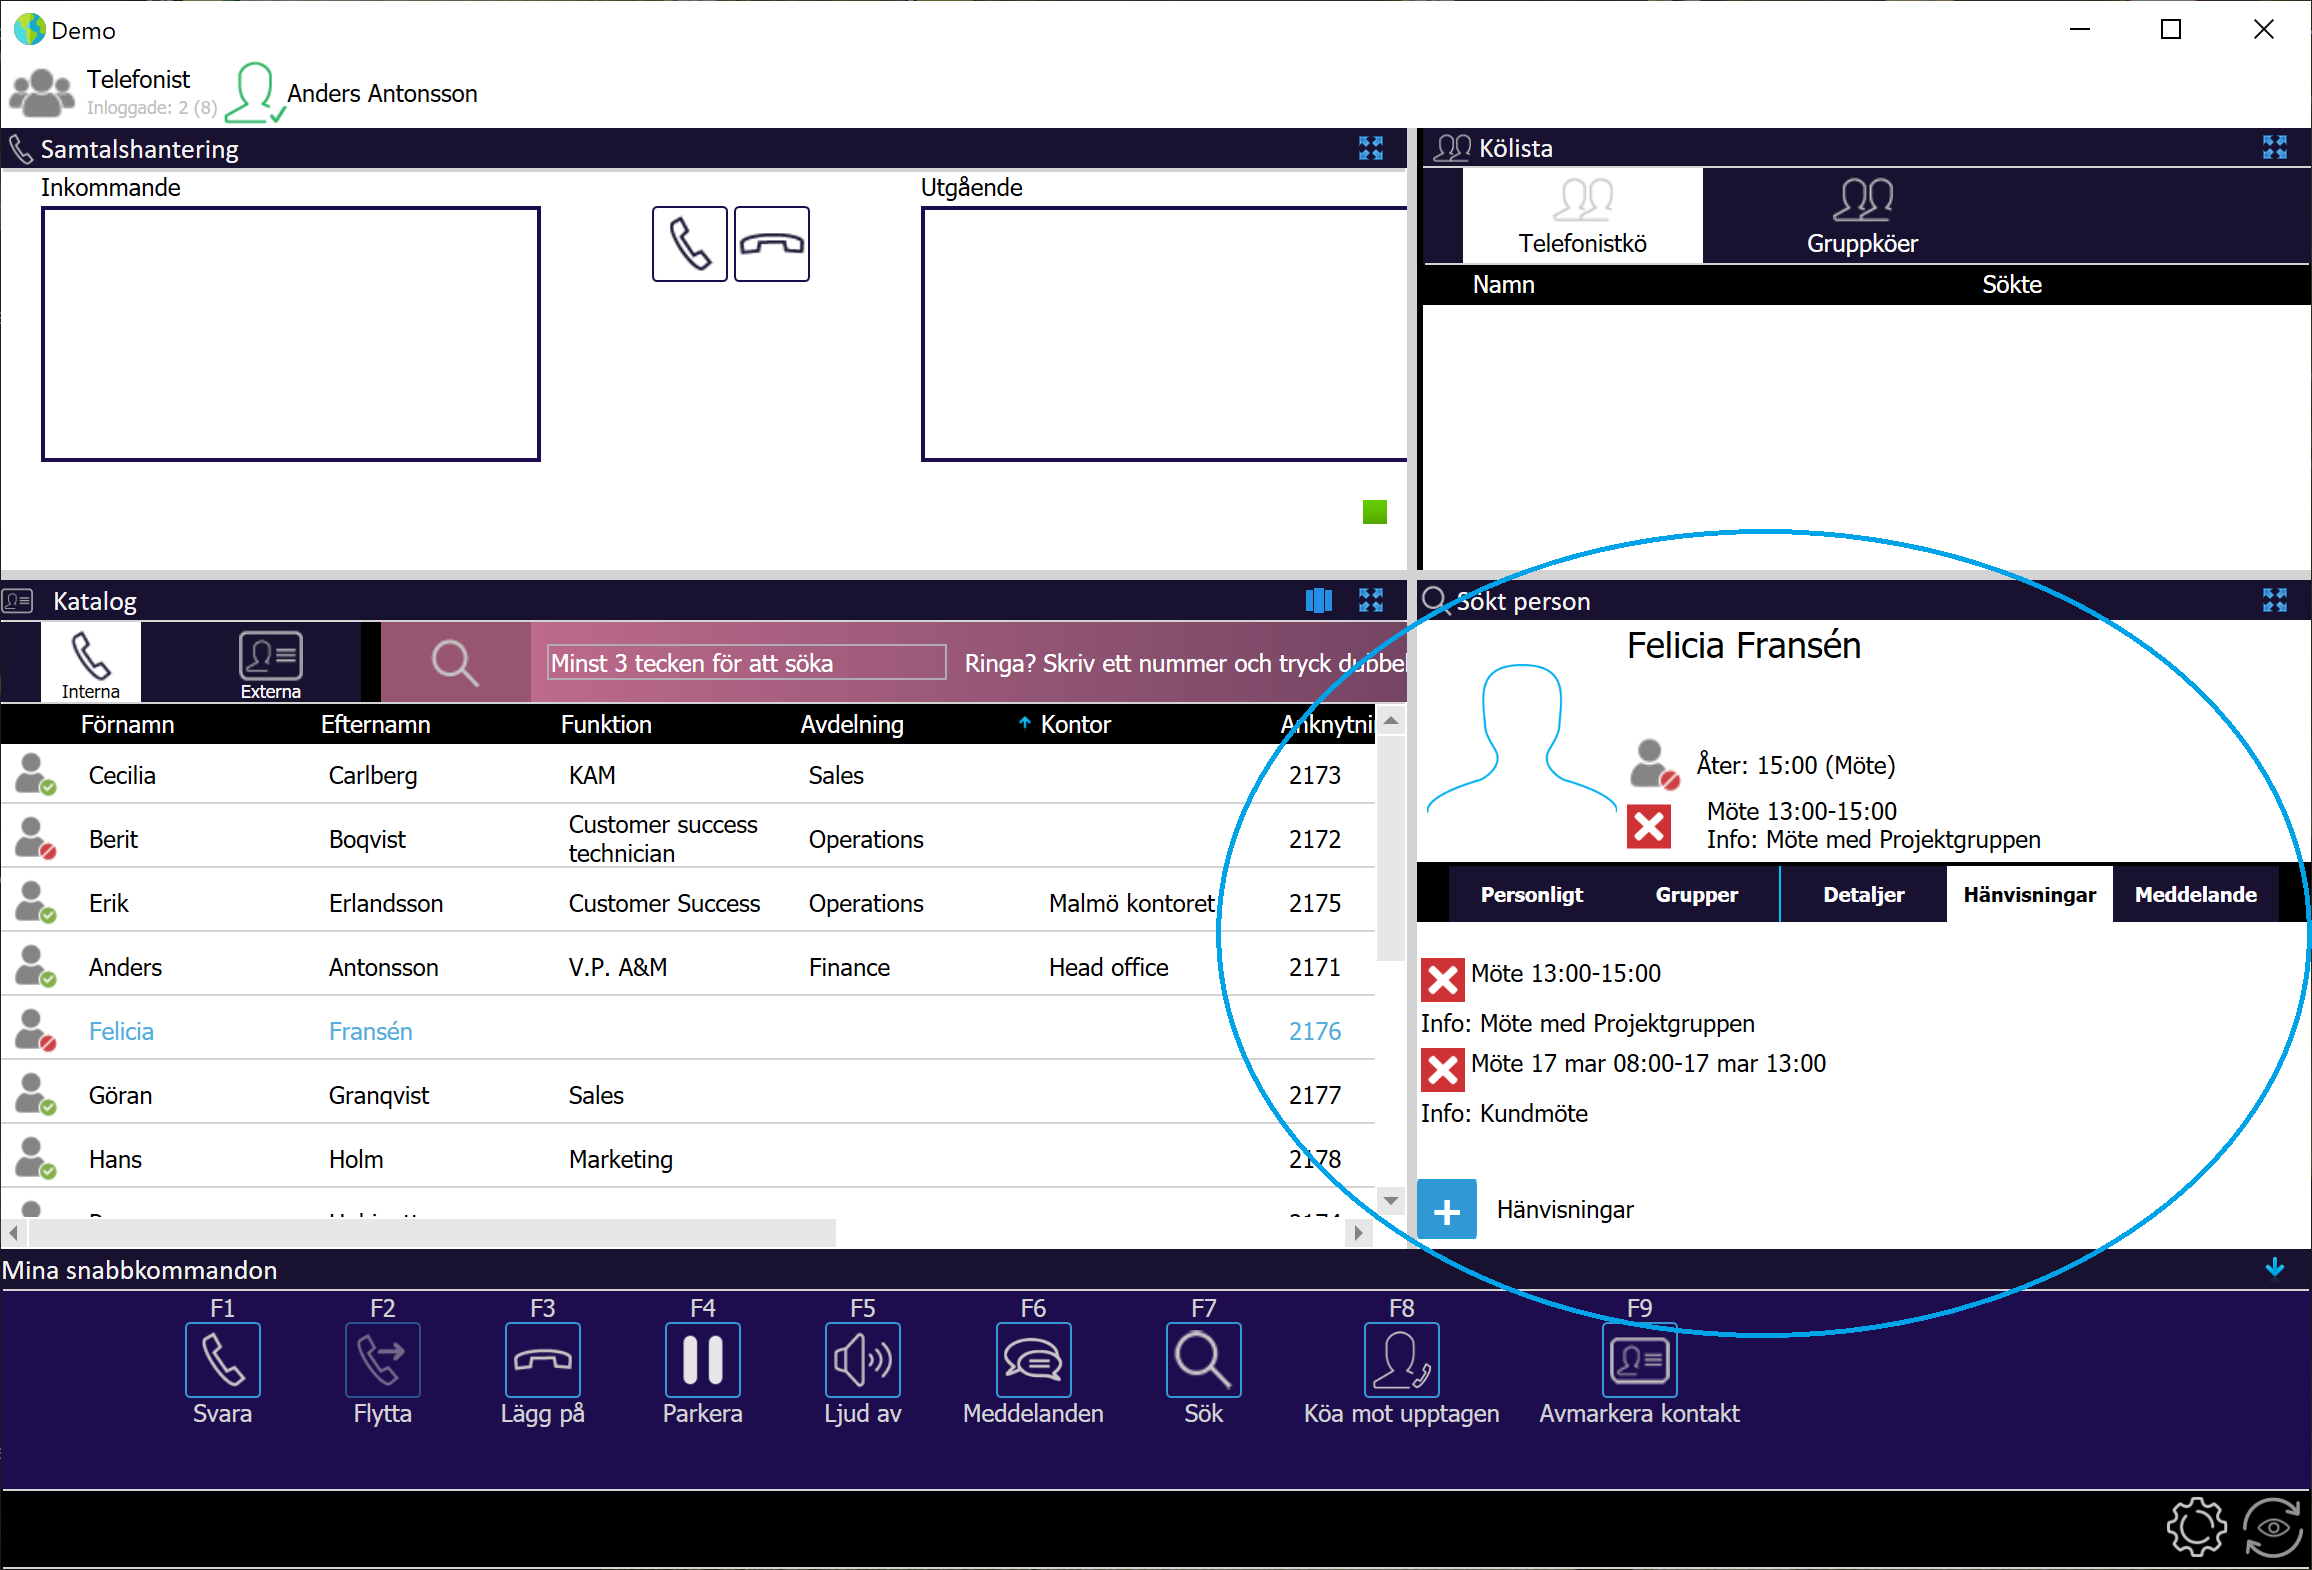This screenshot has height=1570, width=2312.
Task: Expand the Sökt person panel
Action: 2275,600
